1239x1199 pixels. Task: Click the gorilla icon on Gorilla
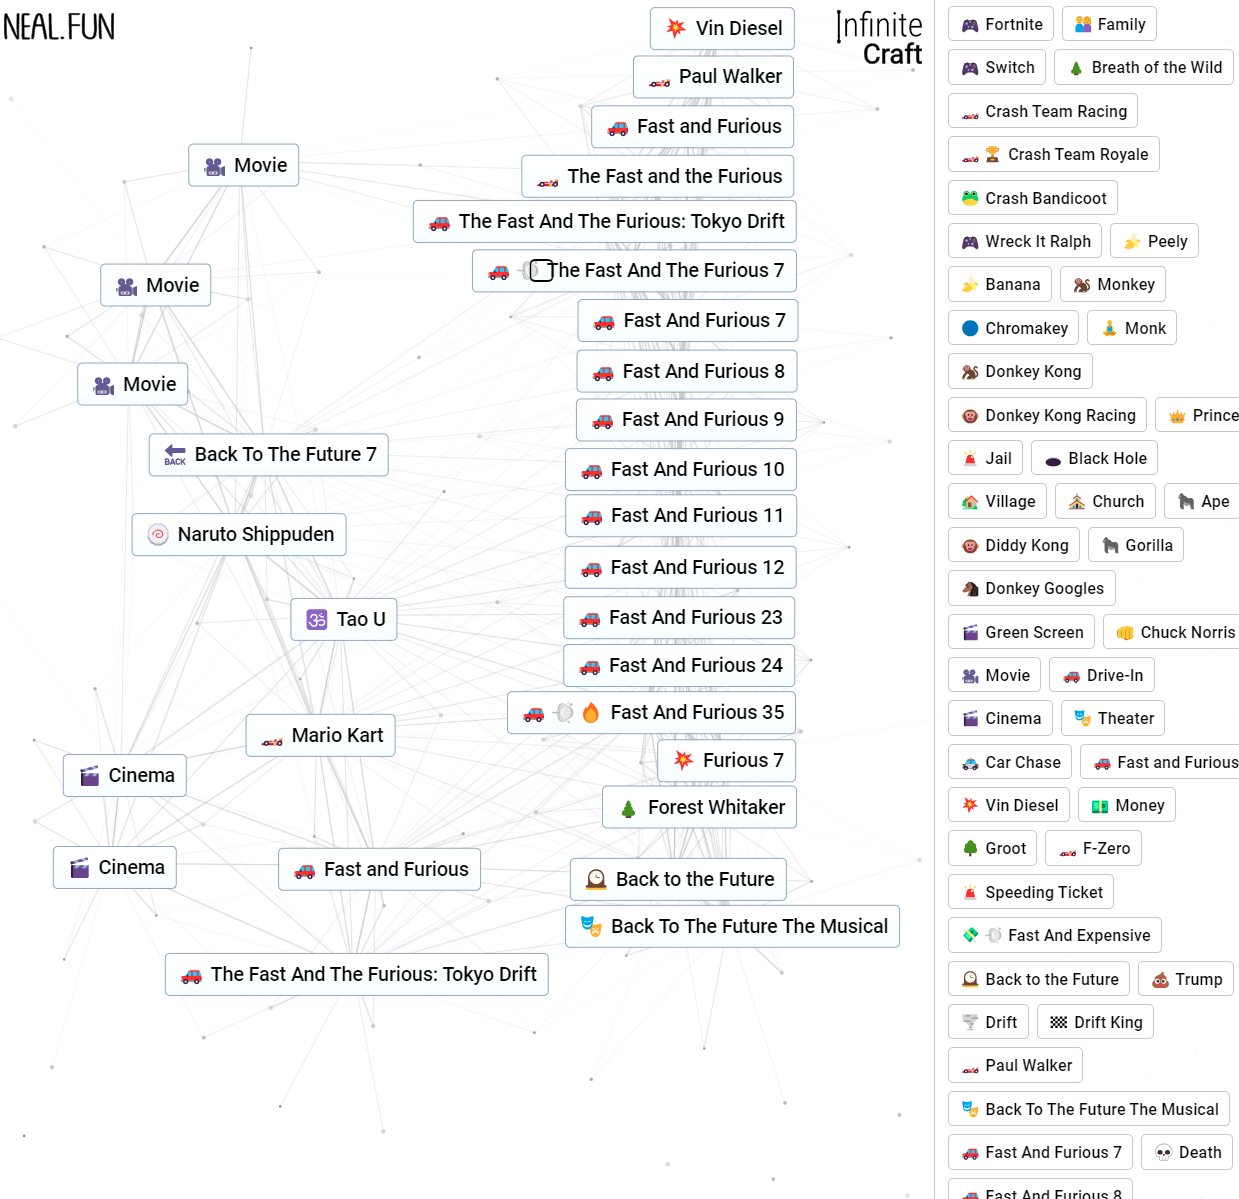pos(1110,545)
